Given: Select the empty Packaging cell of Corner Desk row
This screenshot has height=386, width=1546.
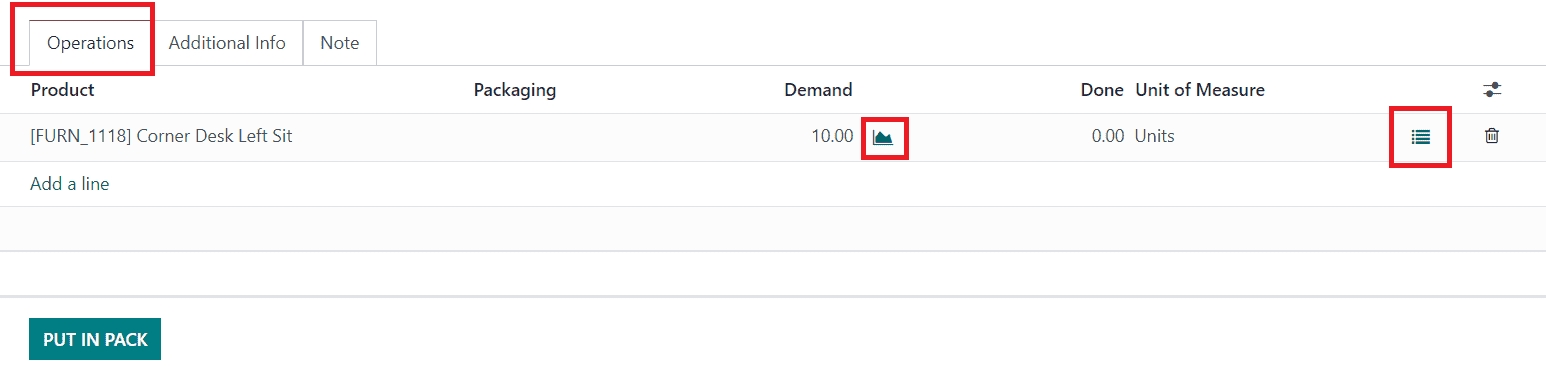Looking at the screenshot, I should click(600, 137).
